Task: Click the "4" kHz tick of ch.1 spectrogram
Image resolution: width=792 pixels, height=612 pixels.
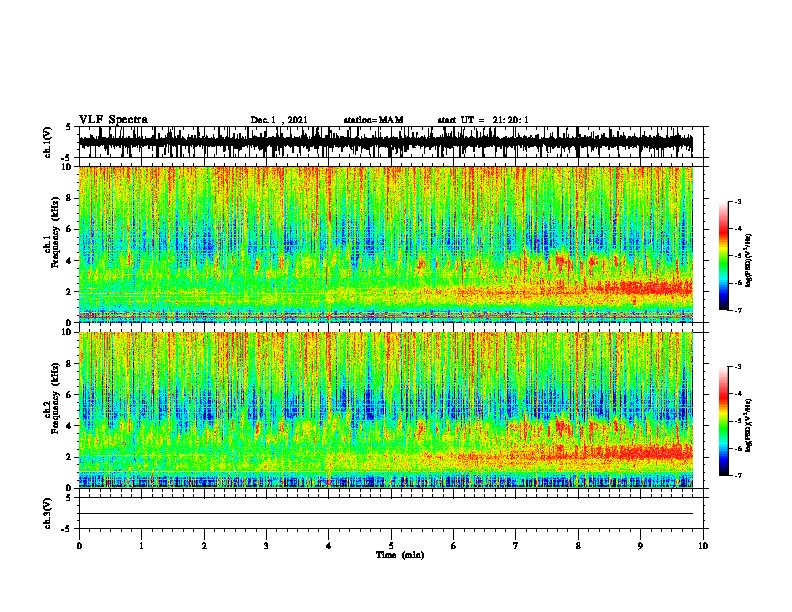Action: click(x=71, y=261)
